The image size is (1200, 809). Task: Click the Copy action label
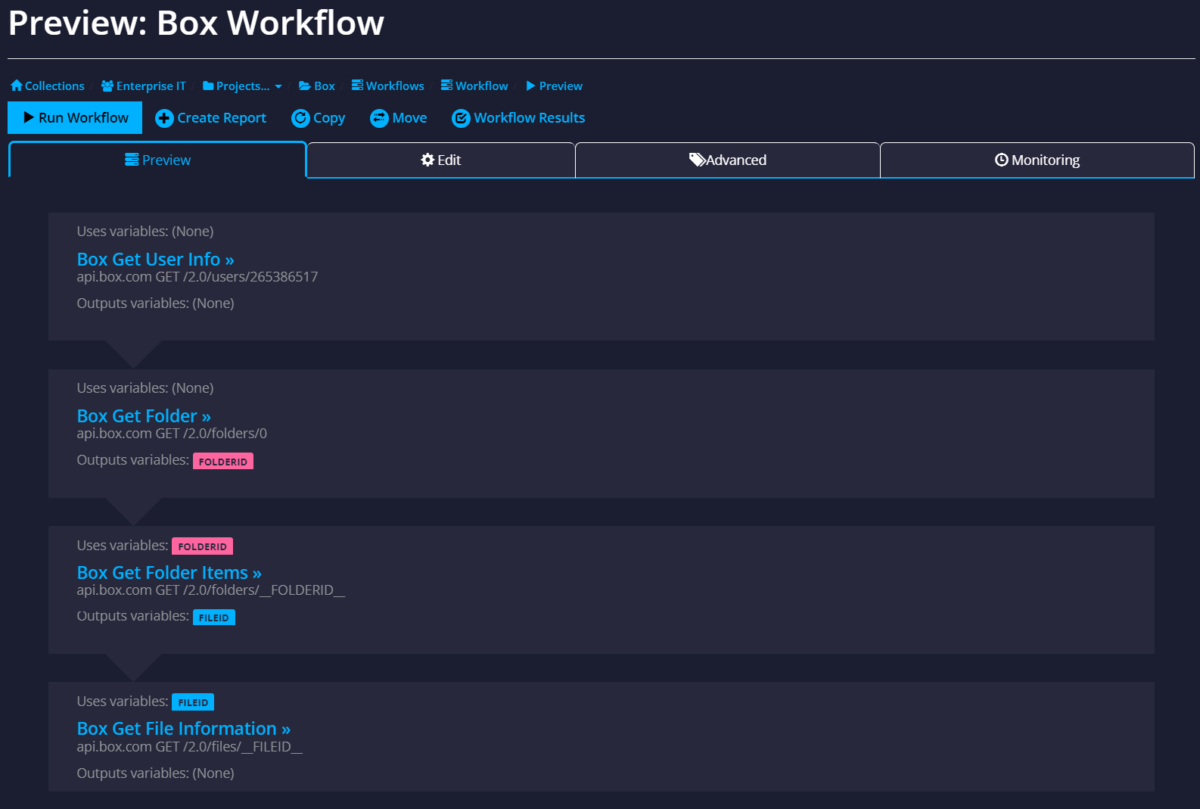pos(329,118)
